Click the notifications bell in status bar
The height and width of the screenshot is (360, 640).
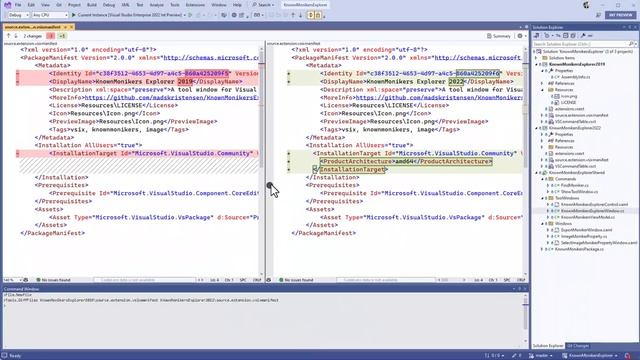(627, 356)
